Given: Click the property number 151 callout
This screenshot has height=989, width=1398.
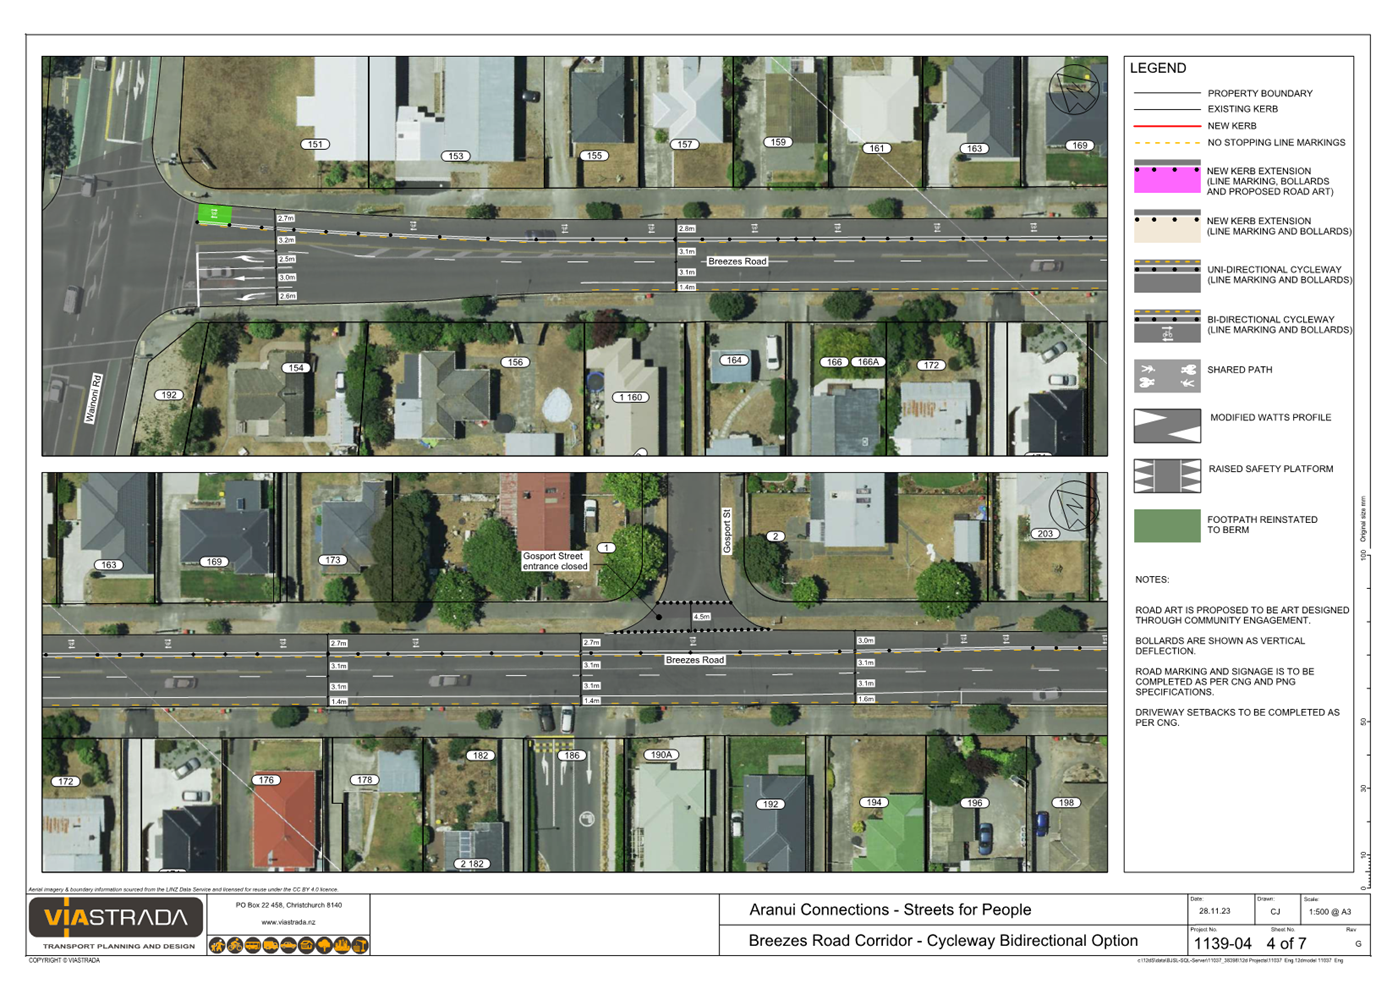Looking at the screenshot, I should pyautogui.click(x=316, y=143).
